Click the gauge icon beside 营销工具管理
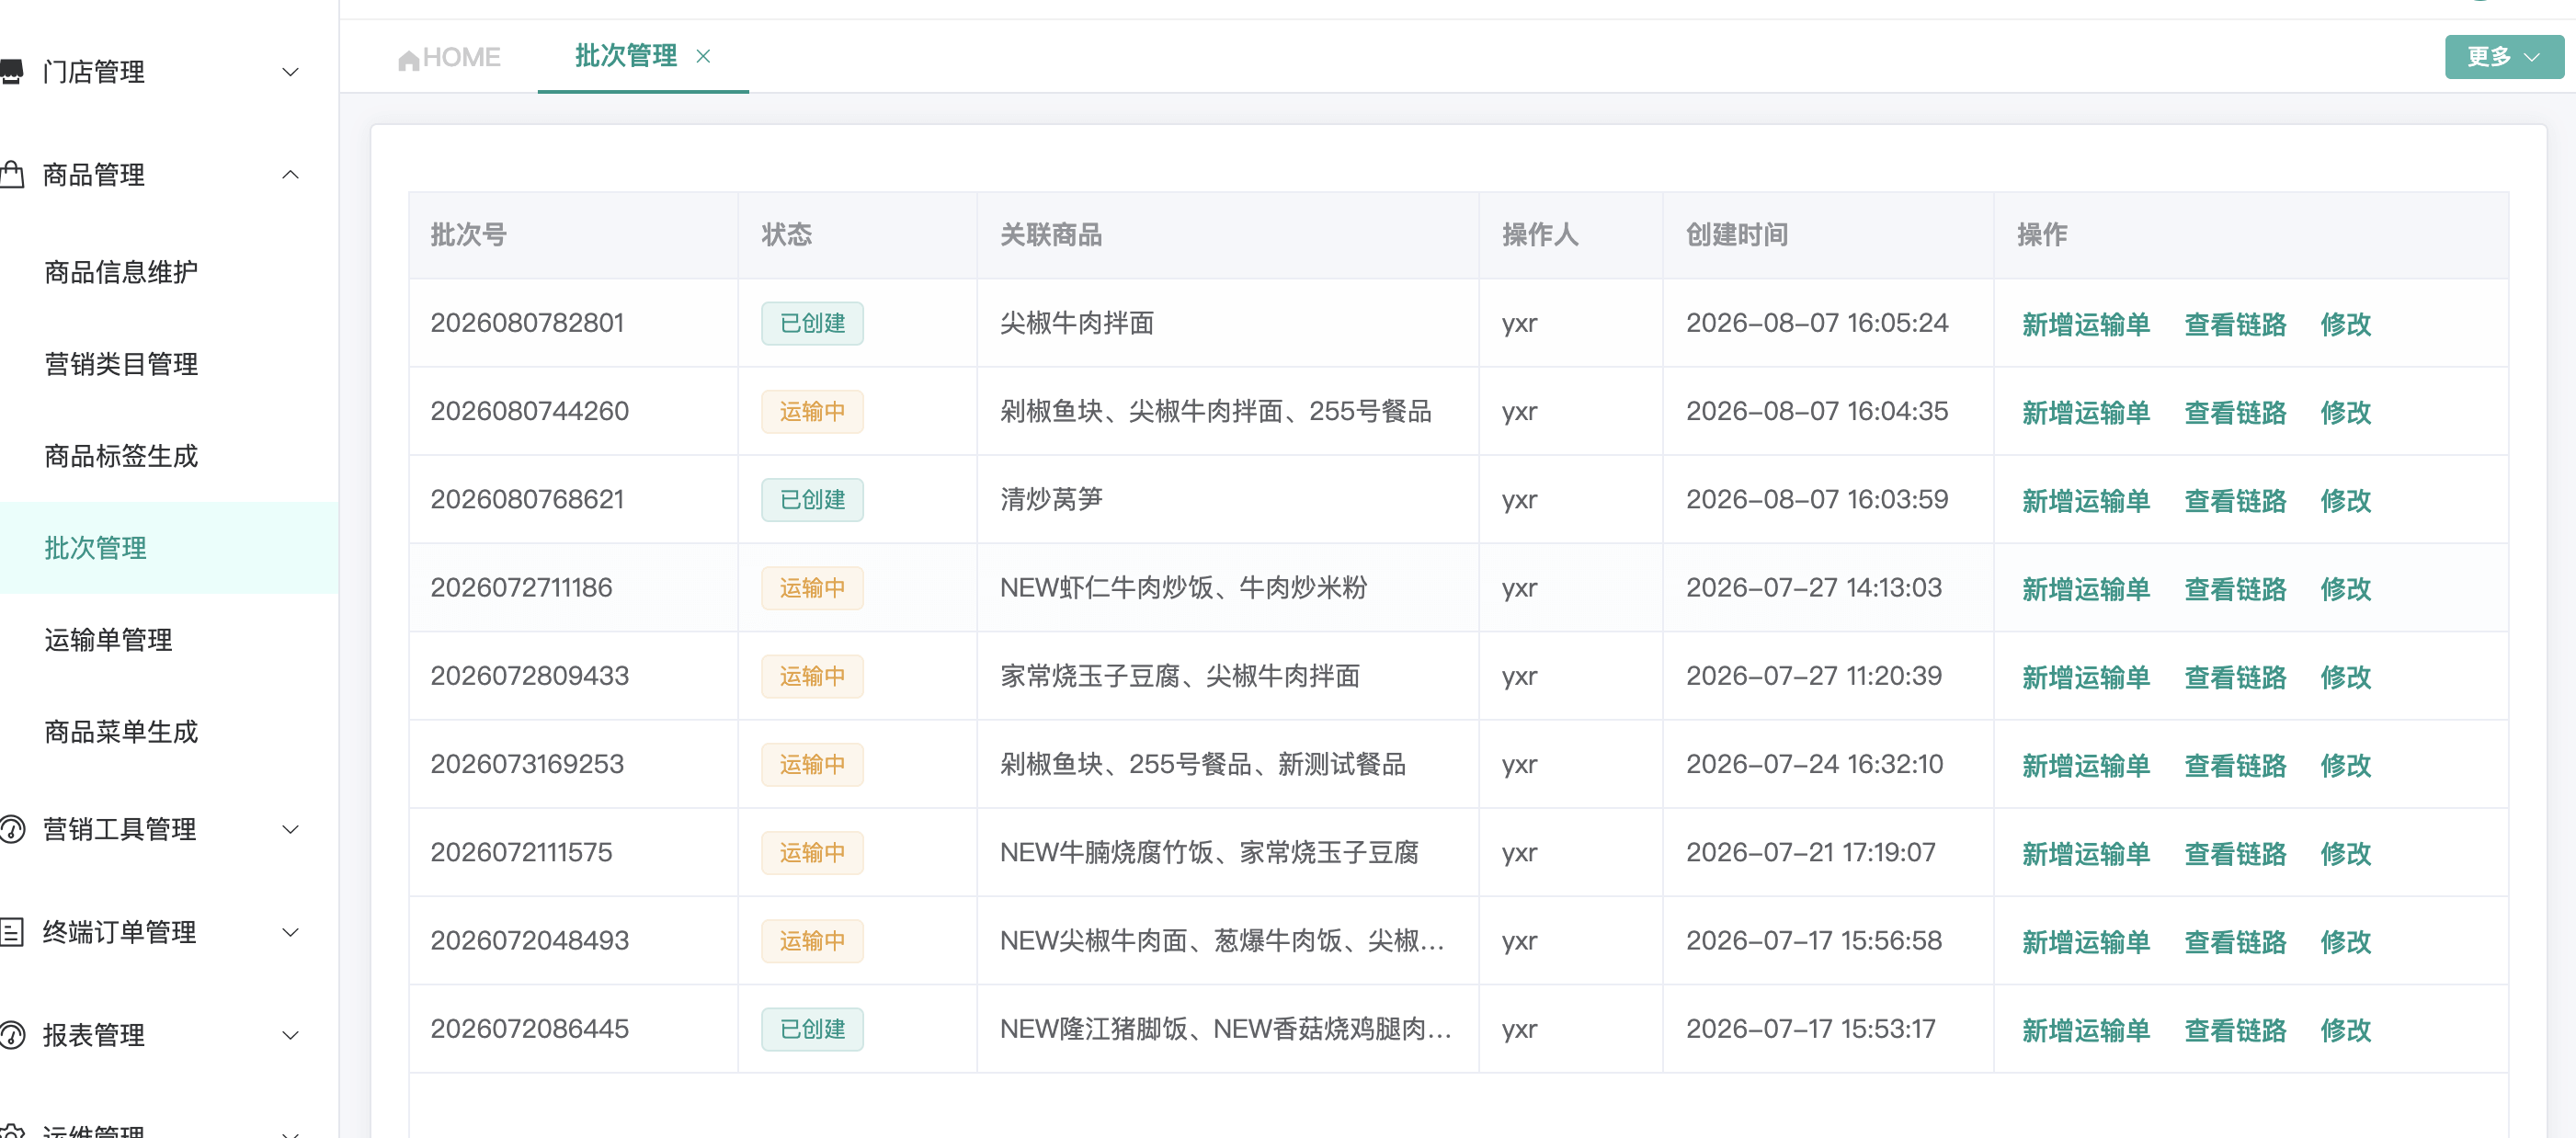Image resolution: width=2576 pixels, height=1138 pixels. [11, 829]
